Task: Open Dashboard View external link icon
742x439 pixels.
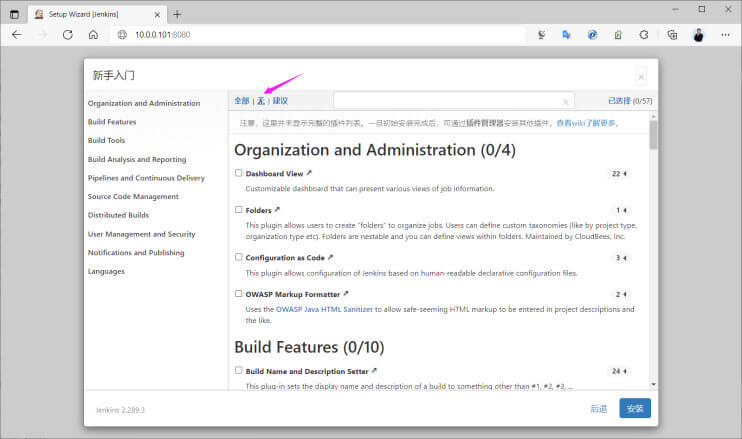Action: tap(309, 173)
